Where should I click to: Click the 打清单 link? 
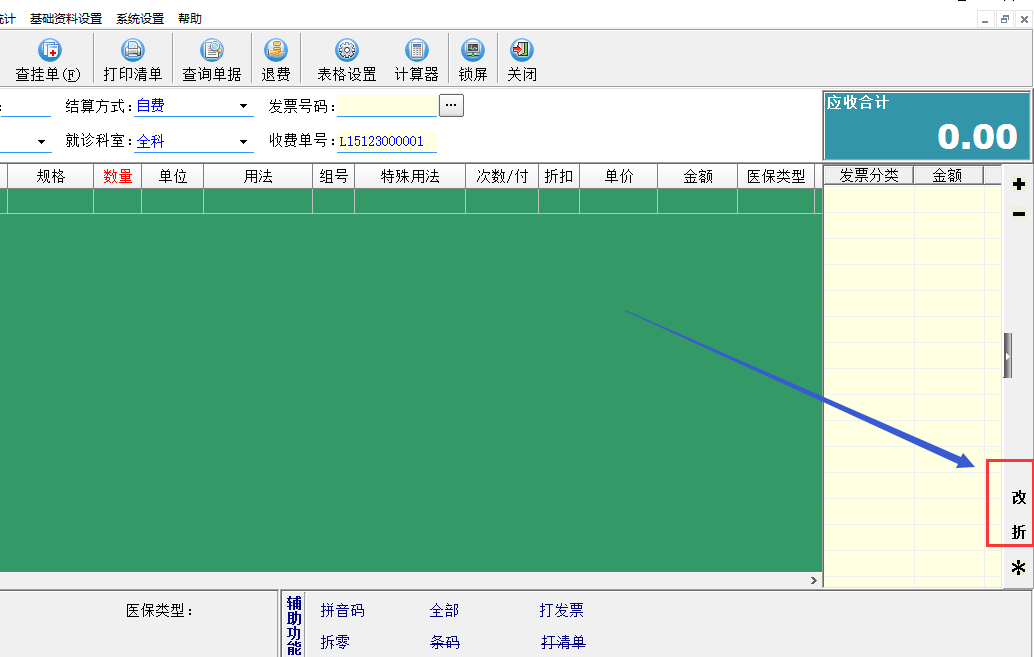coord(563,642)
